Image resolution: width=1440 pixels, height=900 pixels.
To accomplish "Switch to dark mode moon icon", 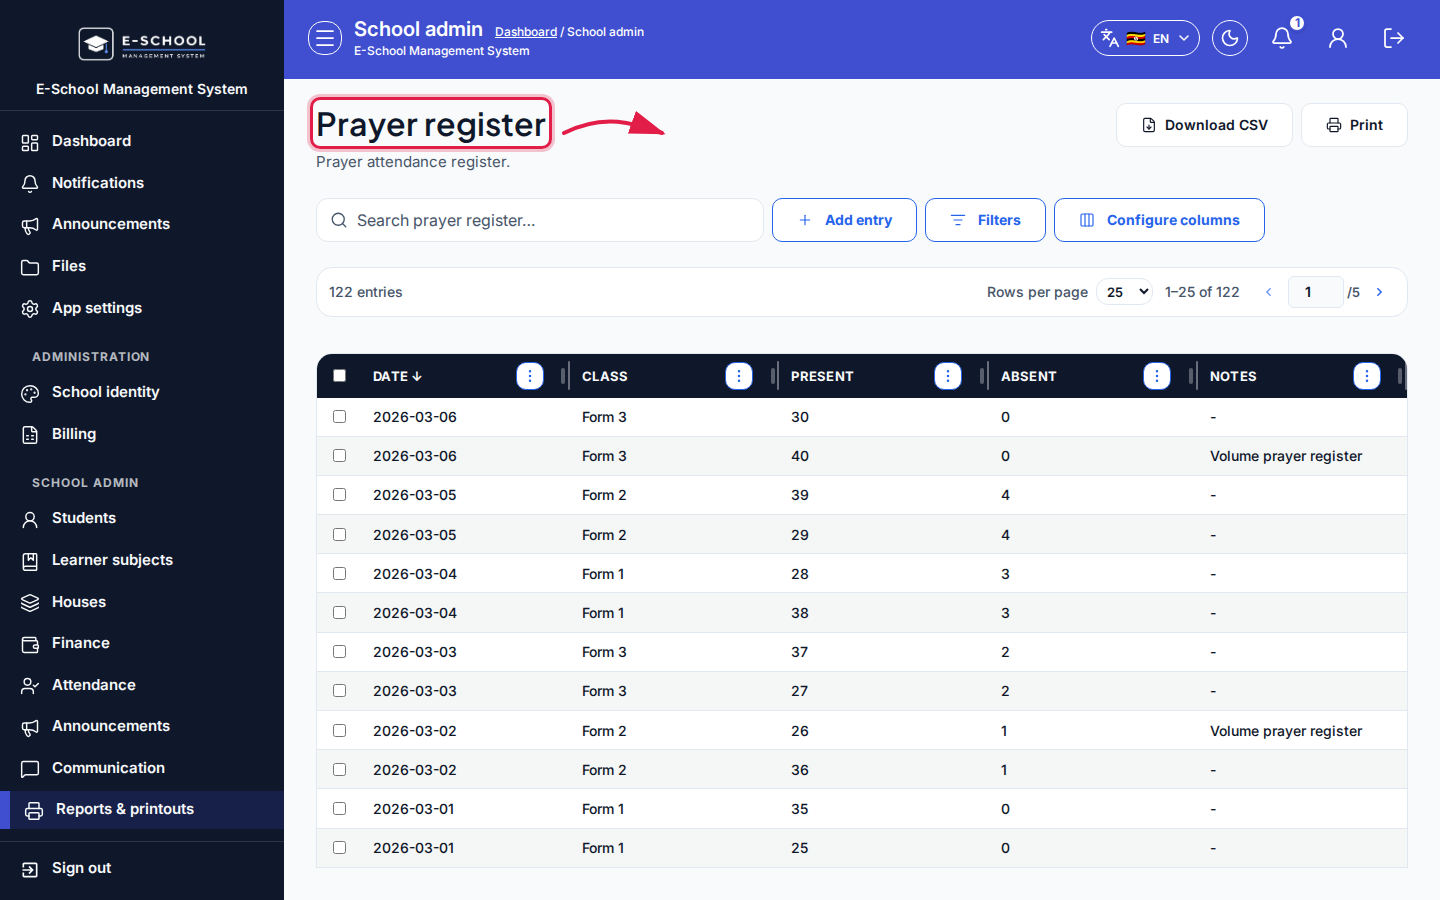I will tap(1230, 38).
